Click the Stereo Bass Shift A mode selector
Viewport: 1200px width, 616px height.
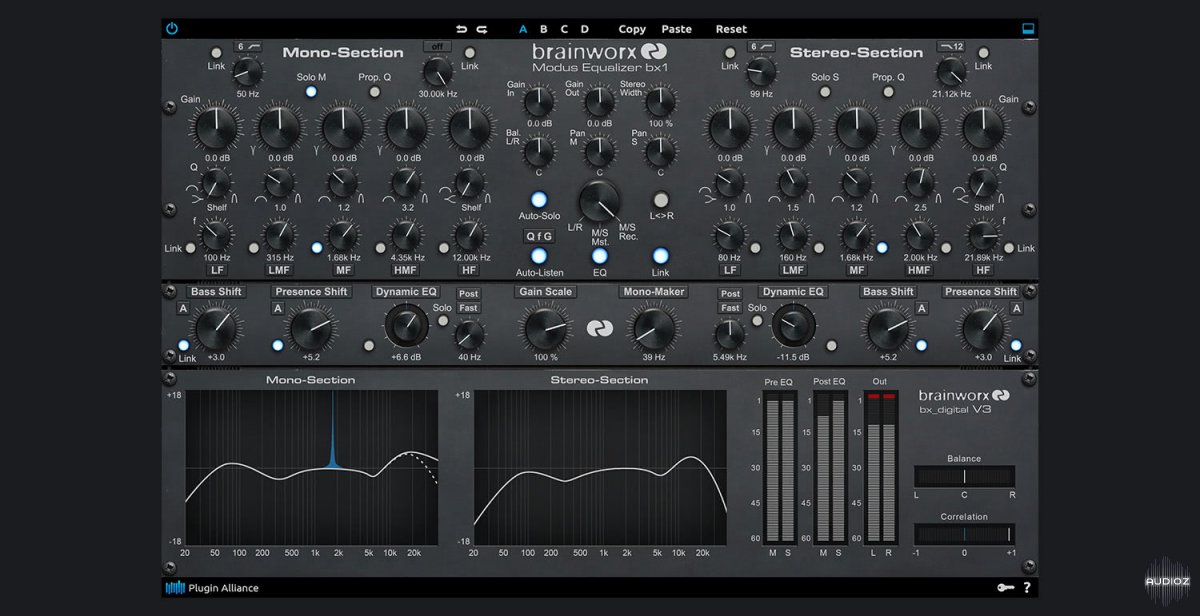[x=922, y=309]
